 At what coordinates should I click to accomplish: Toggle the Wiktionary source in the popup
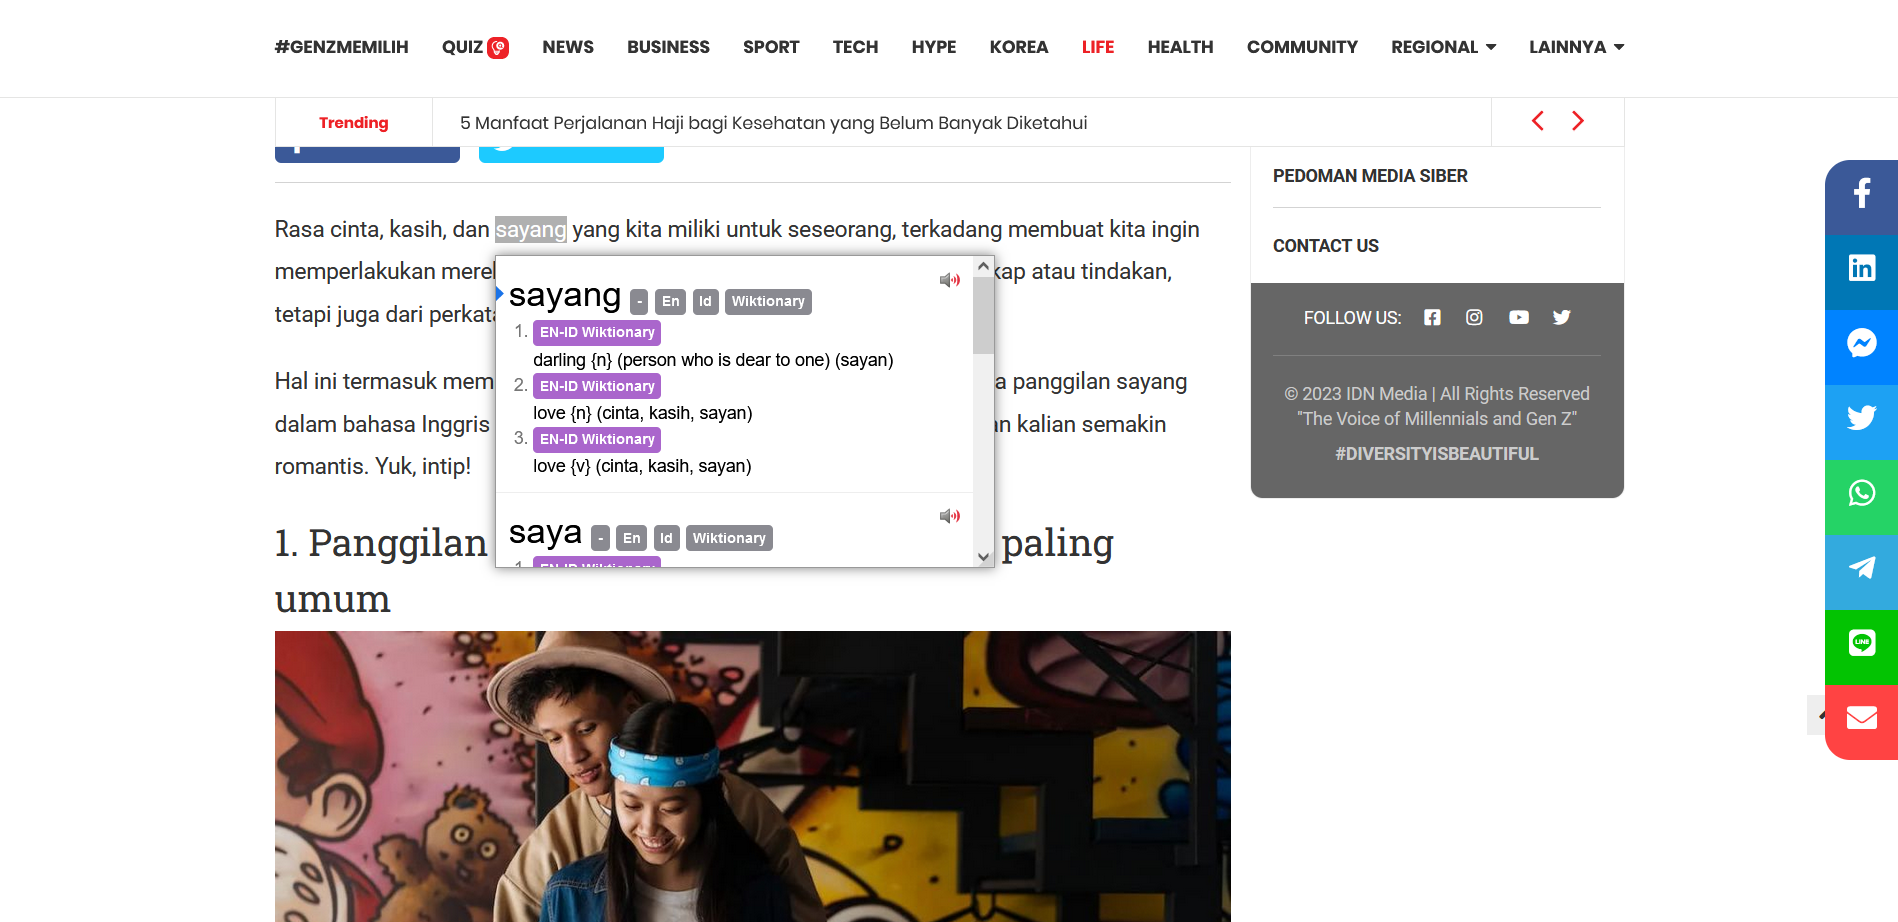click(x=768, y=301)
